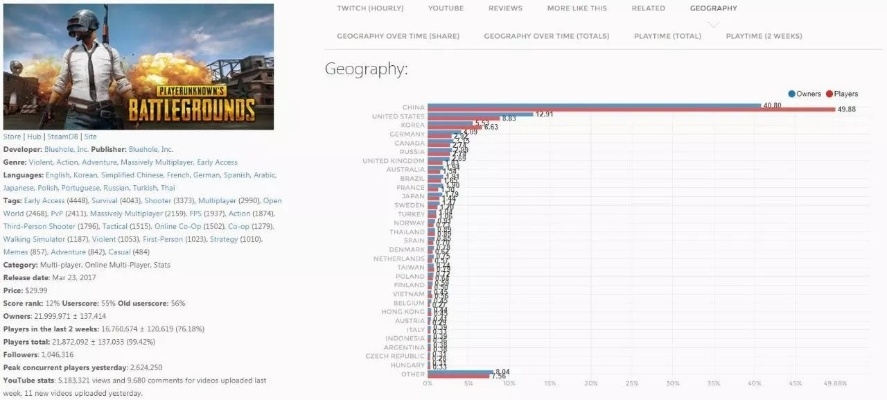Select the Reviews tab
This screenshot has width=887, height=400.
tap(505, 8)
